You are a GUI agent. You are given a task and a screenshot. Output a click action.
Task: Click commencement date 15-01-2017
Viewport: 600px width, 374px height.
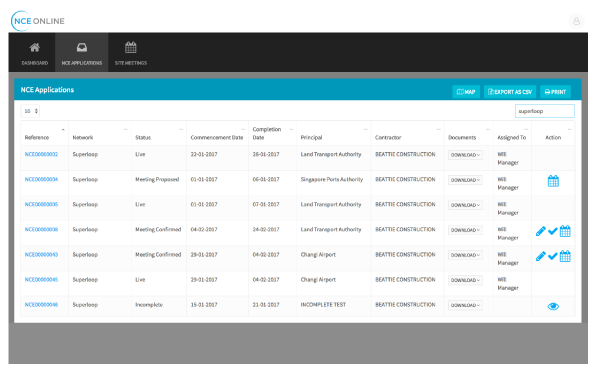point(204,305)
